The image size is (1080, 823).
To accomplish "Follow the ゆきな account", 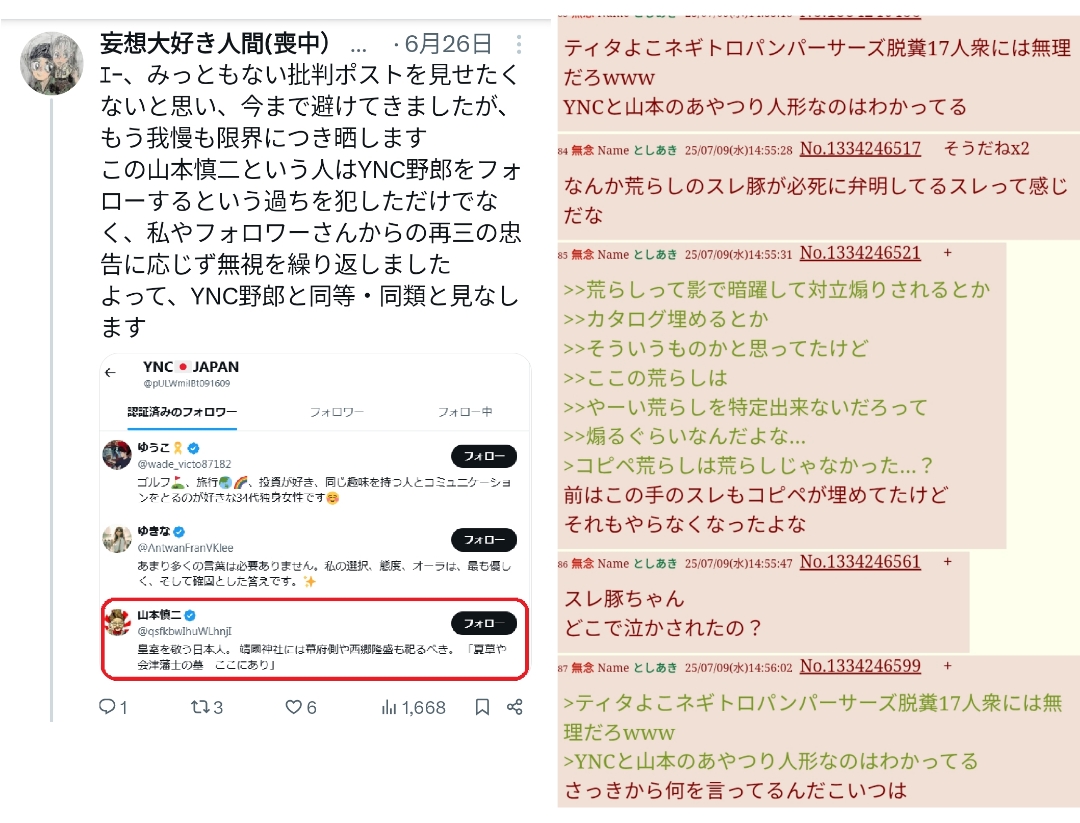I will (x=484, y=540).
